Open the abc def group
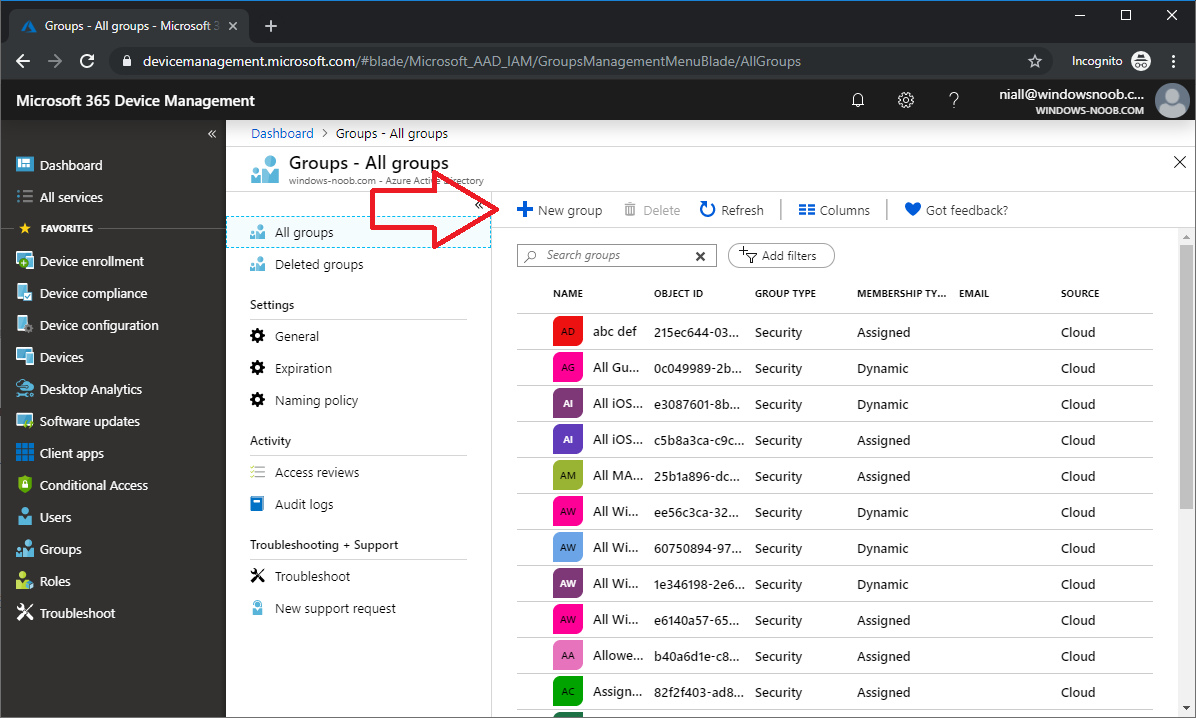The image size is (1196, 718). pos(615,331)
